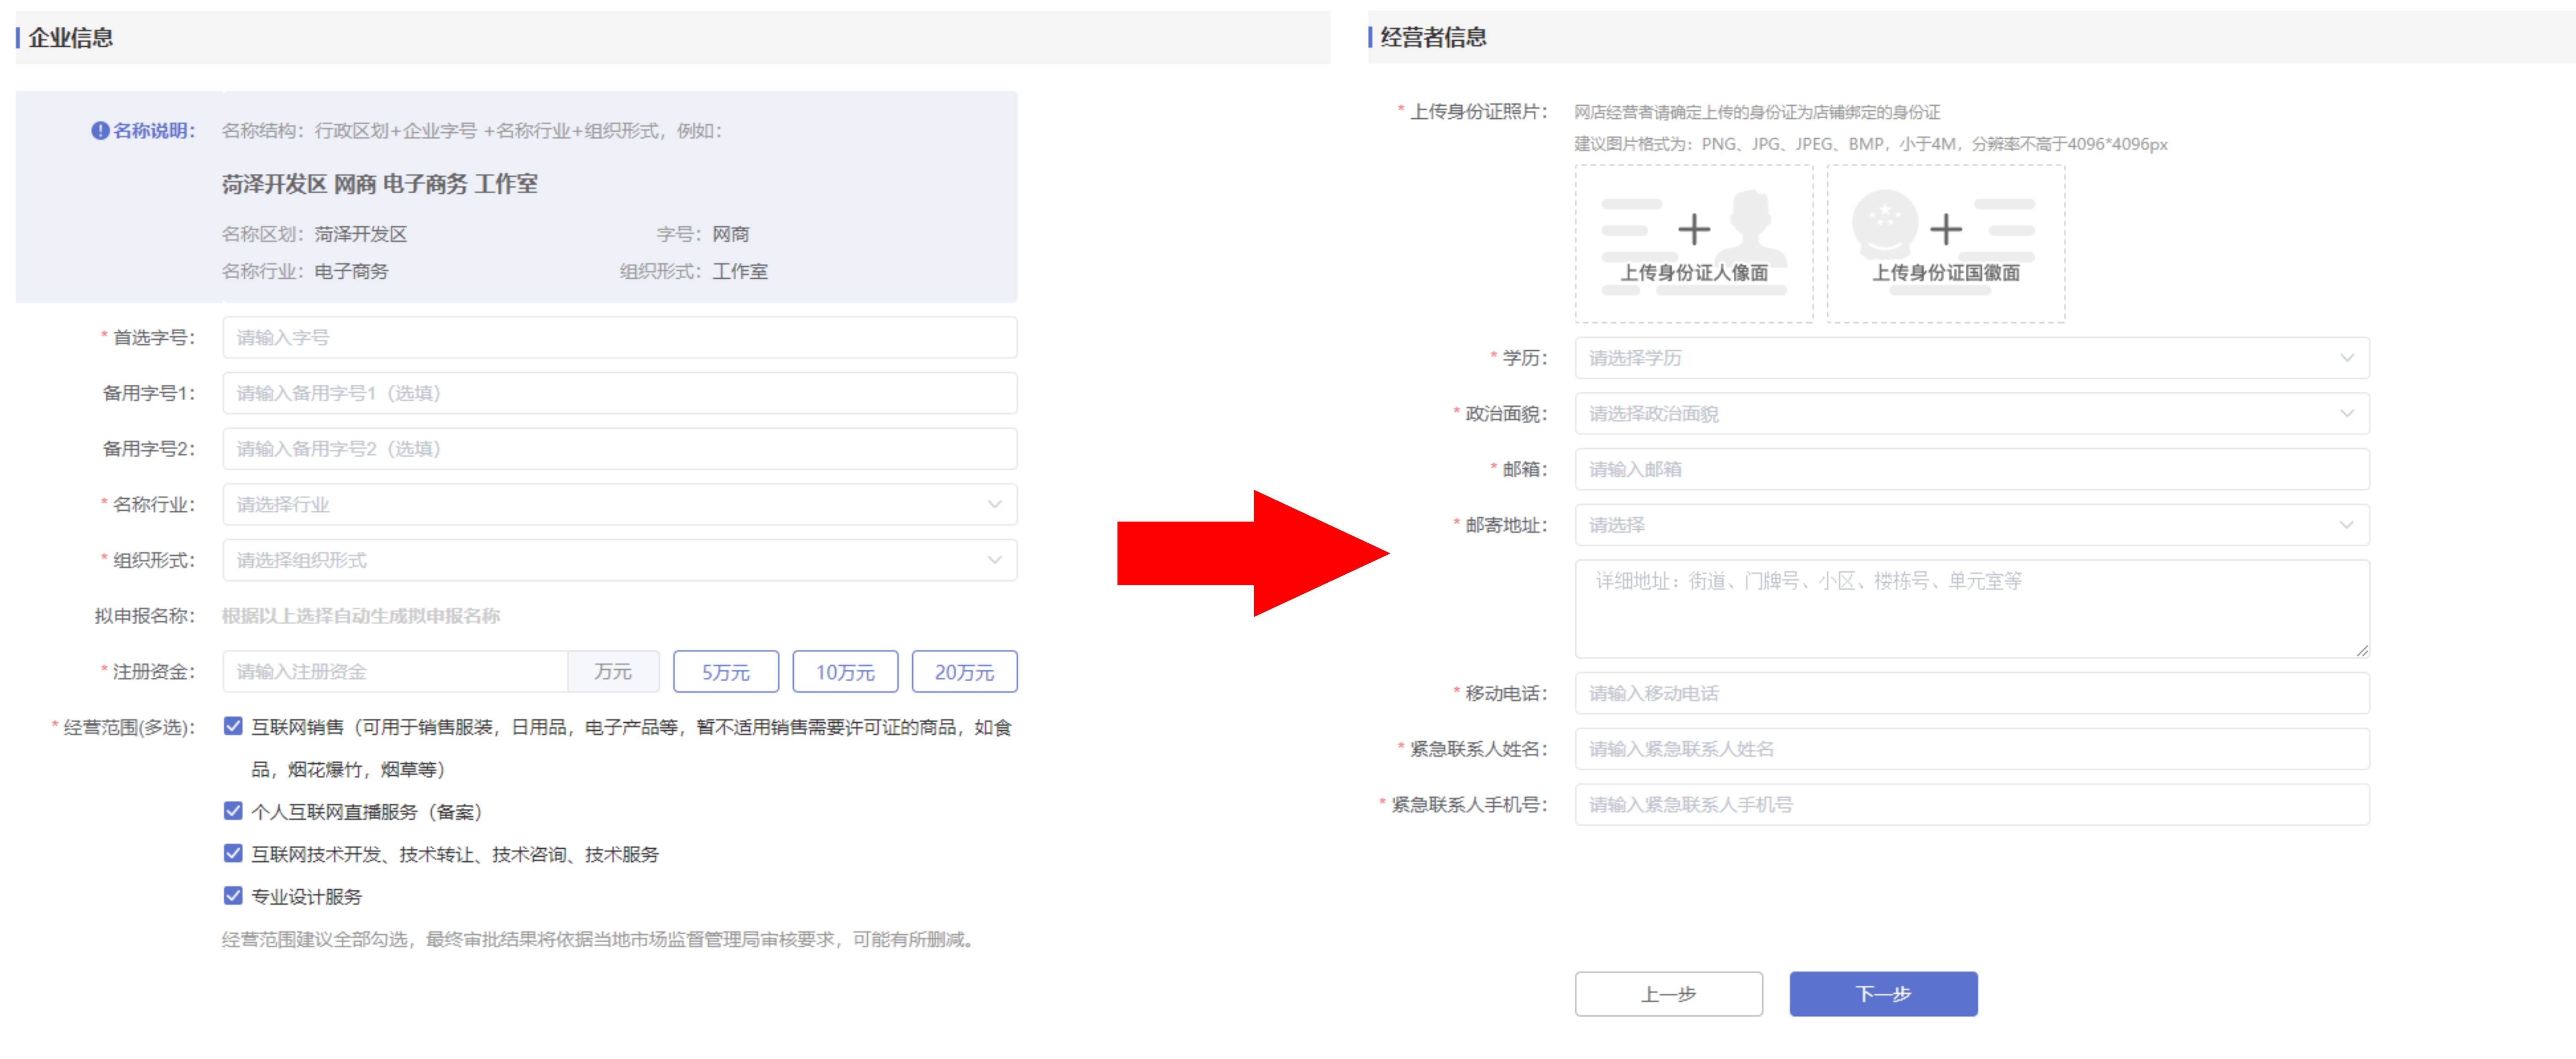Click the 上一步 button
The width and height of the screenshot is (2576, 1059).
point(1668,994)
